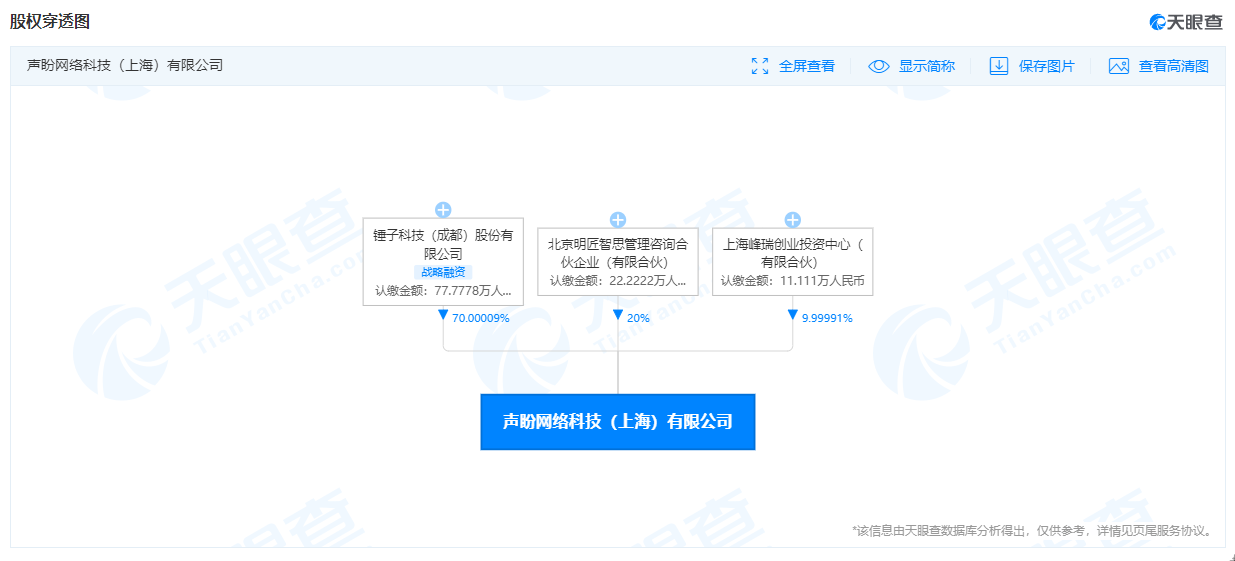Click the eye icon for 显示简称
The width and height of the screenshot is (1235, 561).
click(878, 66)
